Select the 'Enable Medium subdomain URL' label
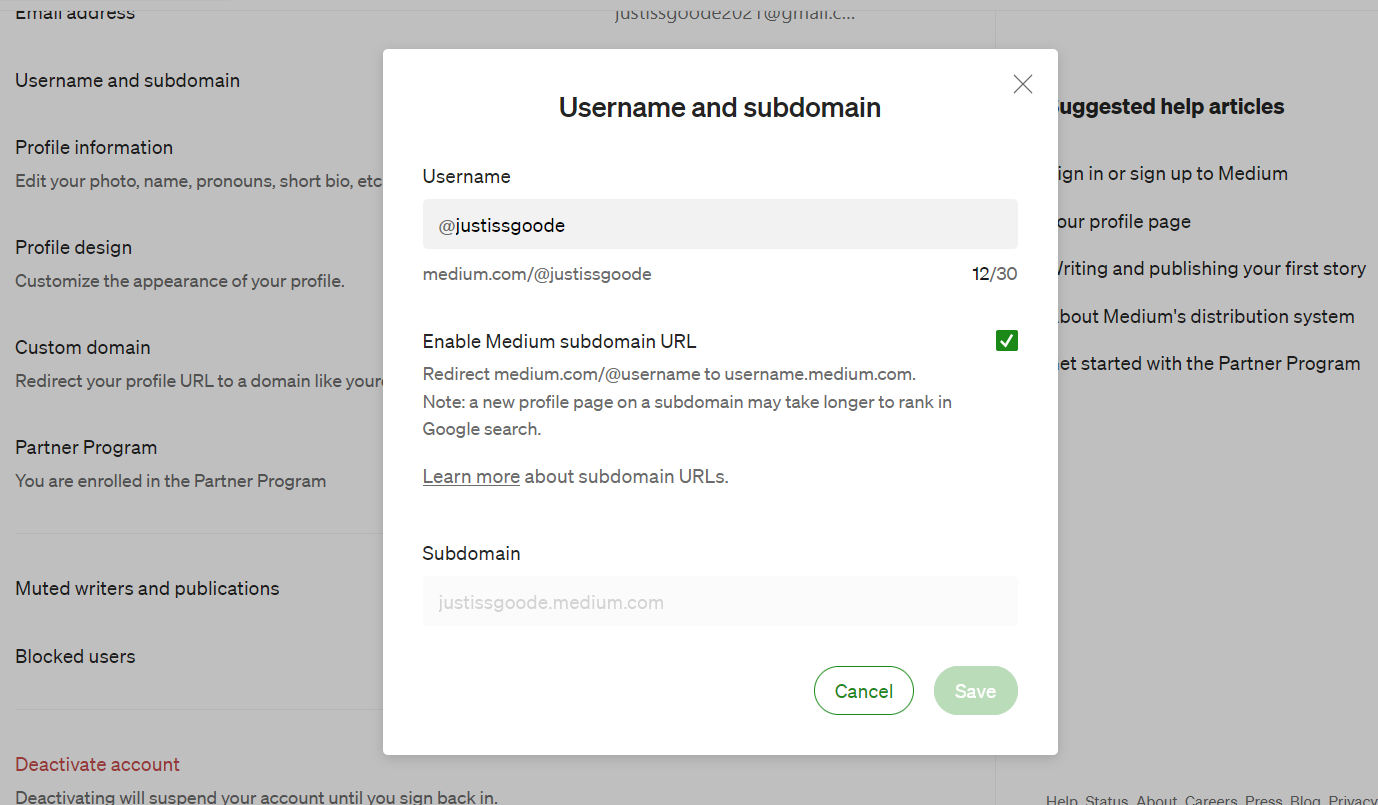The width and height of the screenshot is (1378, 805). coord(559,341)
